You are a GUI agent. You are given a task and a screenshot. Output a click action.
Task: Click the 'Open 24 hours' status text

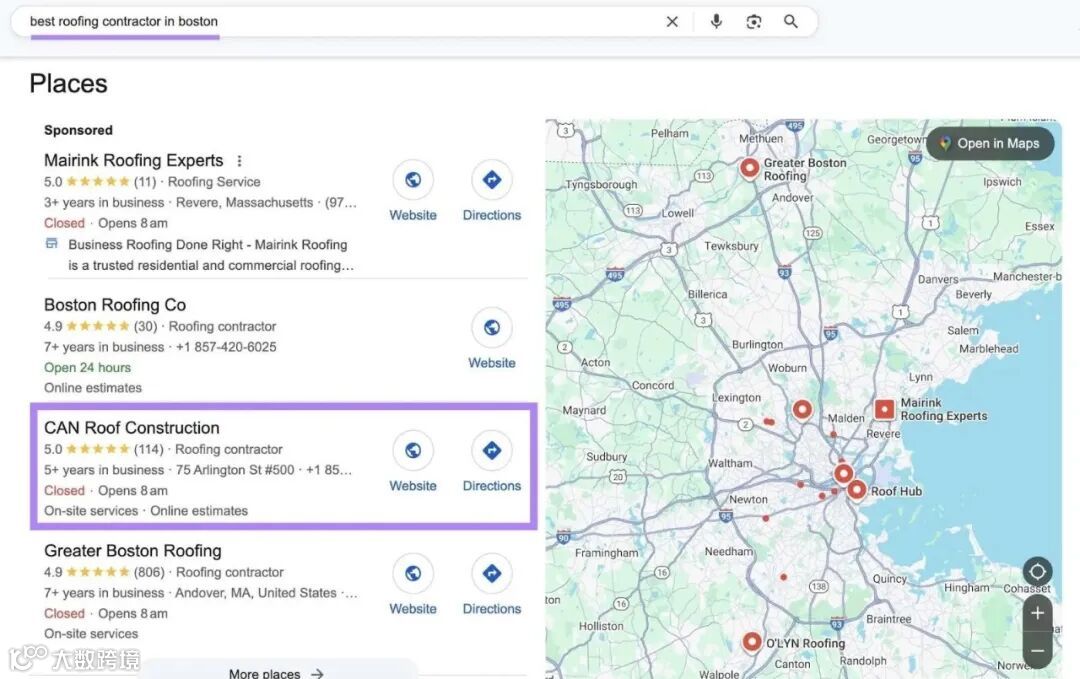pos(87,368)
